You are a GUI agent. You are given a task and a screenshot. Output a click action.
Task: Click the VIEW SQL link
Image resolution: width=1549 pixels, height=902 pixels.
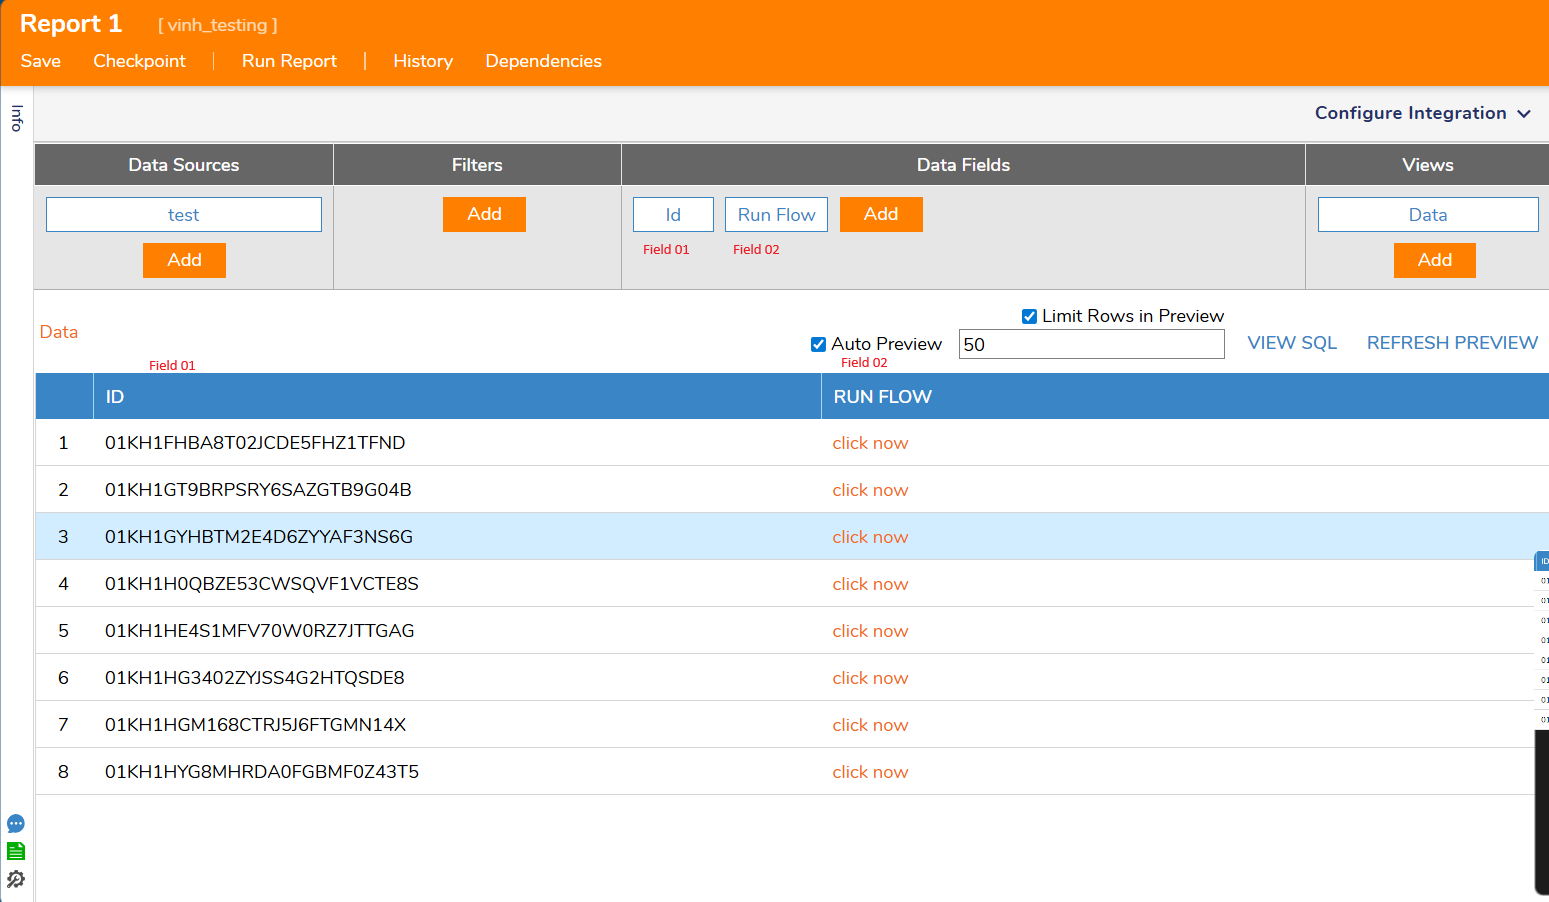coord(1291,343)
